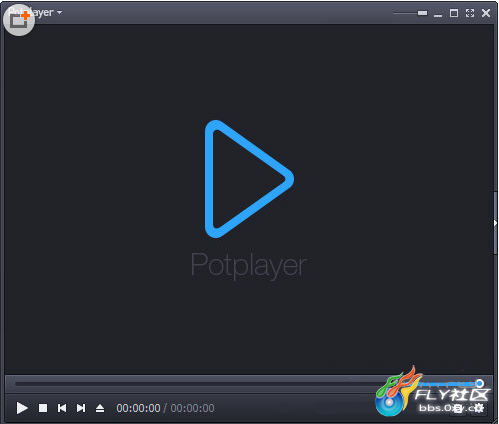This screenshot has width=499, height=424.
Task: Open settings with the gear icon
Action: 479,408
